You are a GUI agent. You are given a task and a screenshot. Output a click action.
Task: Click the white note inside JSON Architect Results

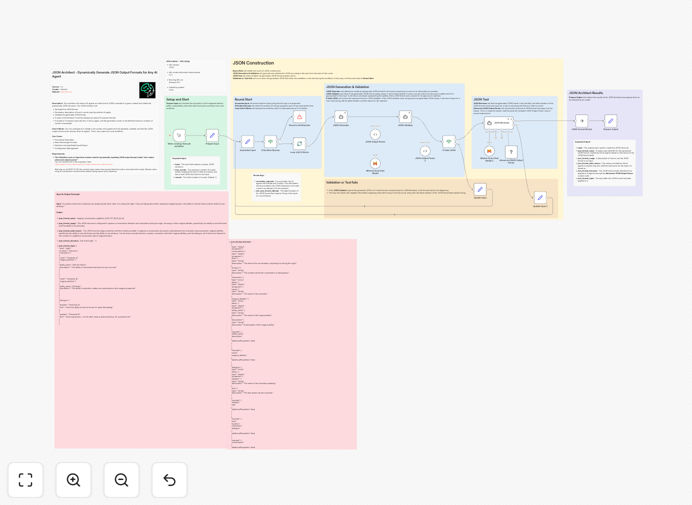[x=605, y=162]
